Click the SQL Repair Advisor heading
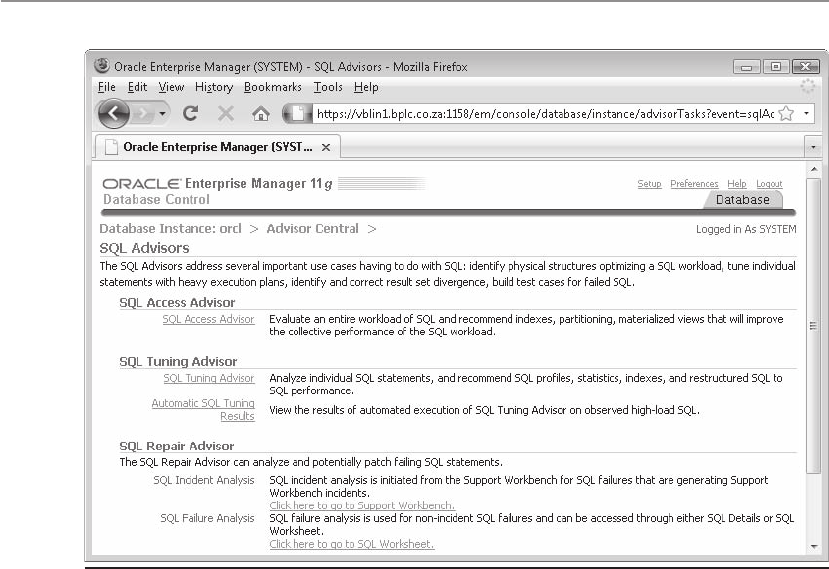The image size is (829, 569). tap(177, 446)
